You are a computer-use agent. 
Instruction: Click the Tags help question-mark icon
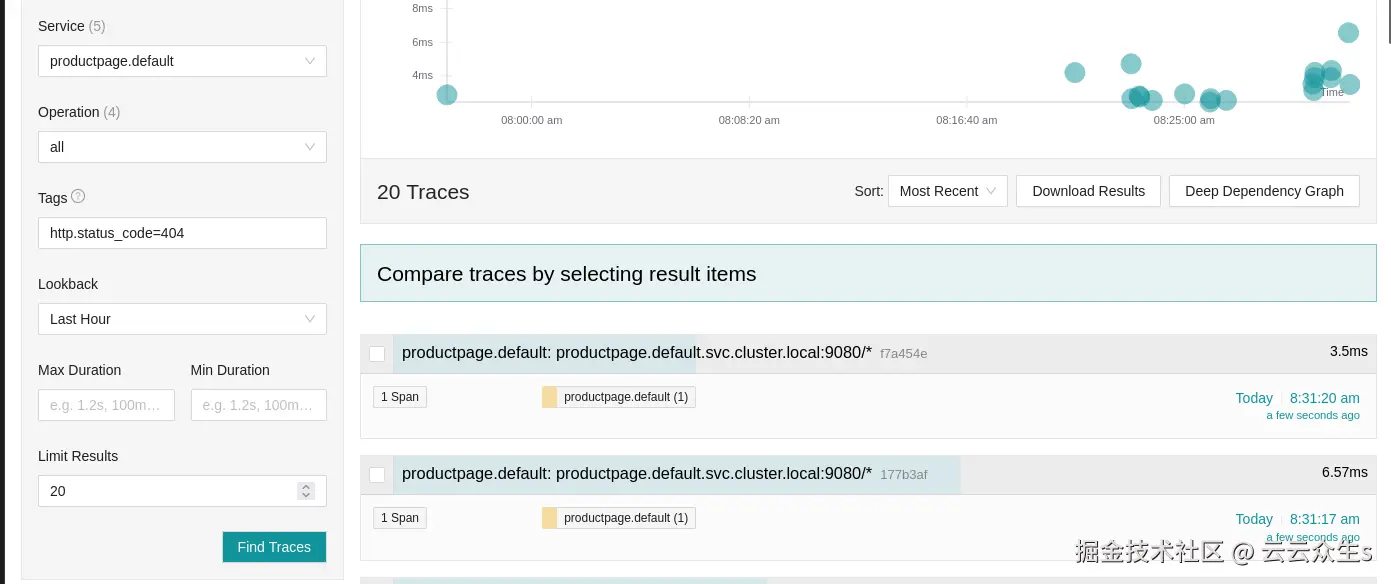click(x=78, y=197)
